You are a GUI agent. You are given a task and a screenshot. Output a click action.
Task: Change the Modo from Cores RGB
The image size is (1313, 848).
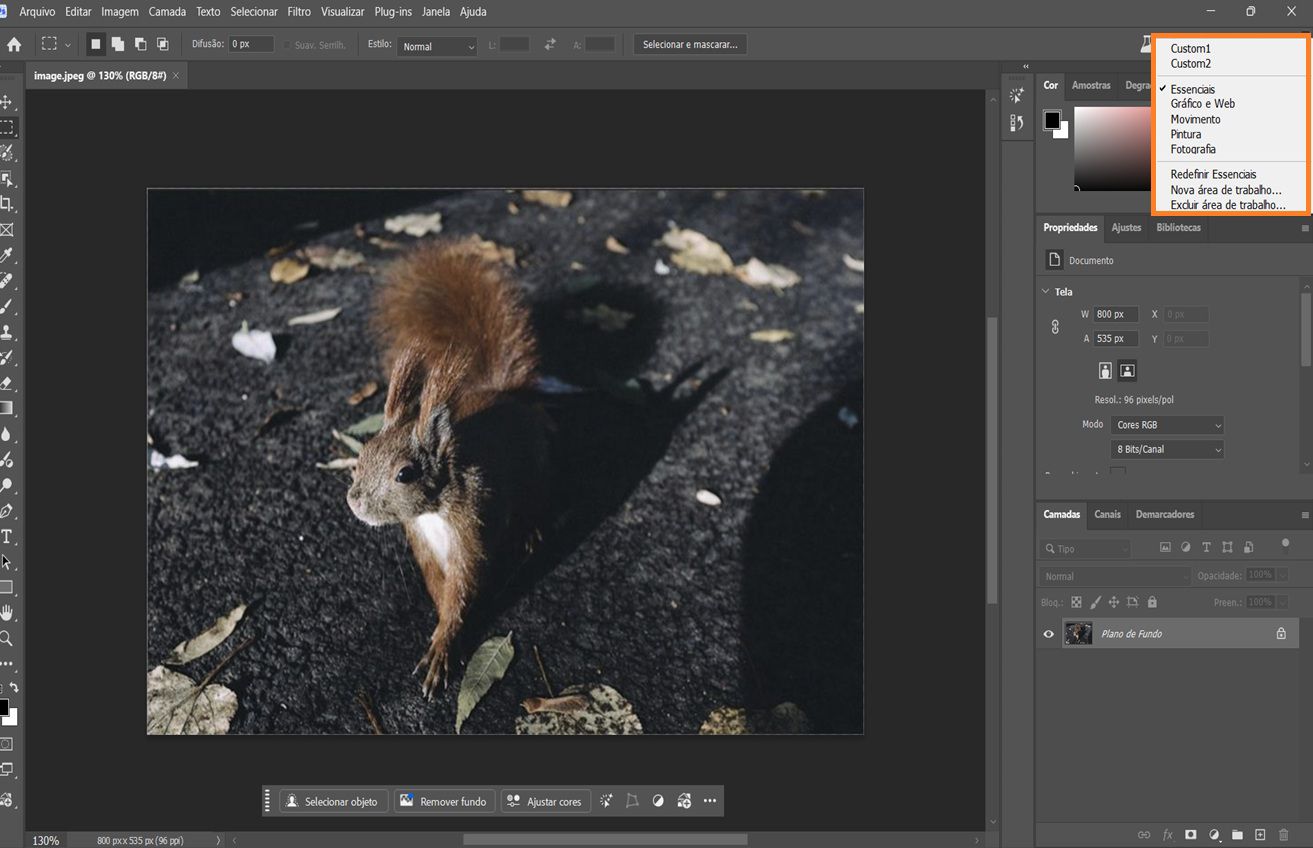(x=1166, y=424)
